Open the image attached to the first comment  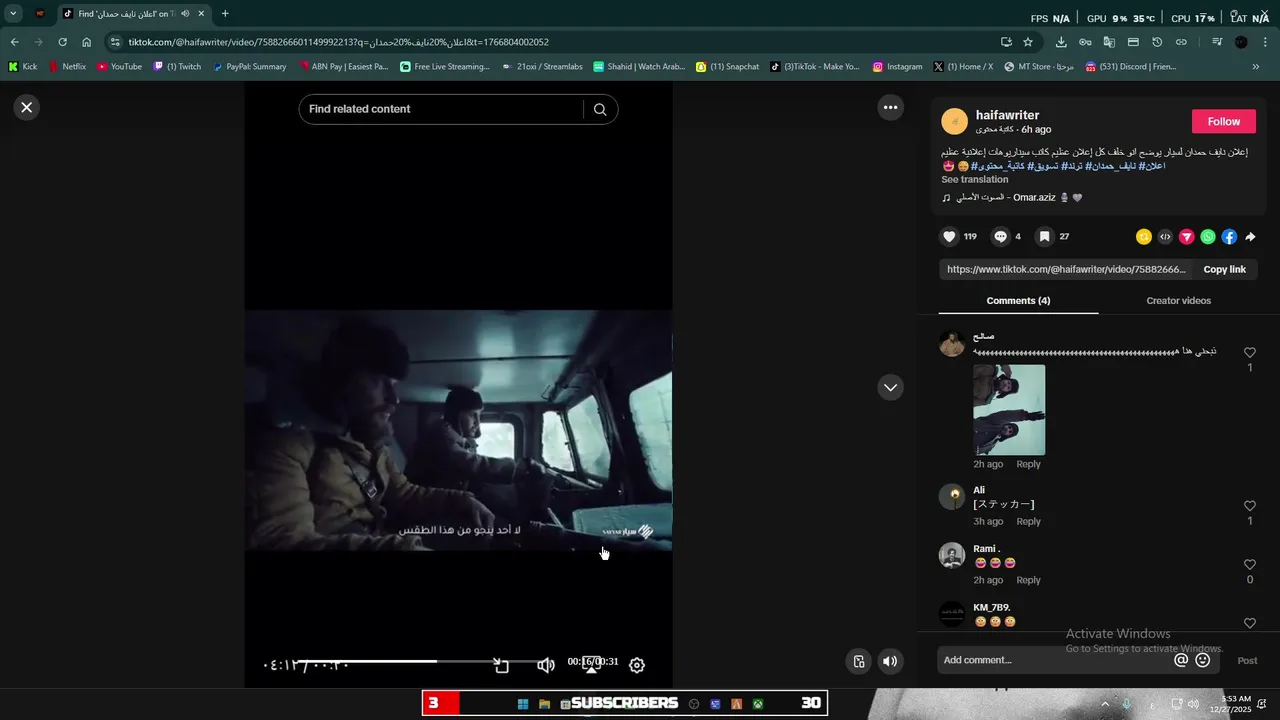(x=1009, y=410)
